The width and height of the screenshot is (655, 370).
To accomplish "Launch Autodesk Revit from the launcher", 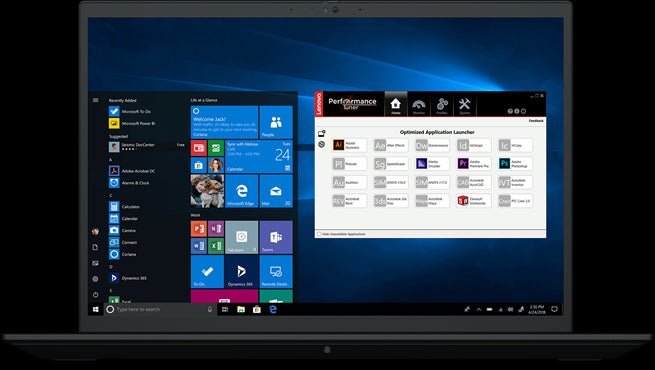I will [x=349, y=201].
